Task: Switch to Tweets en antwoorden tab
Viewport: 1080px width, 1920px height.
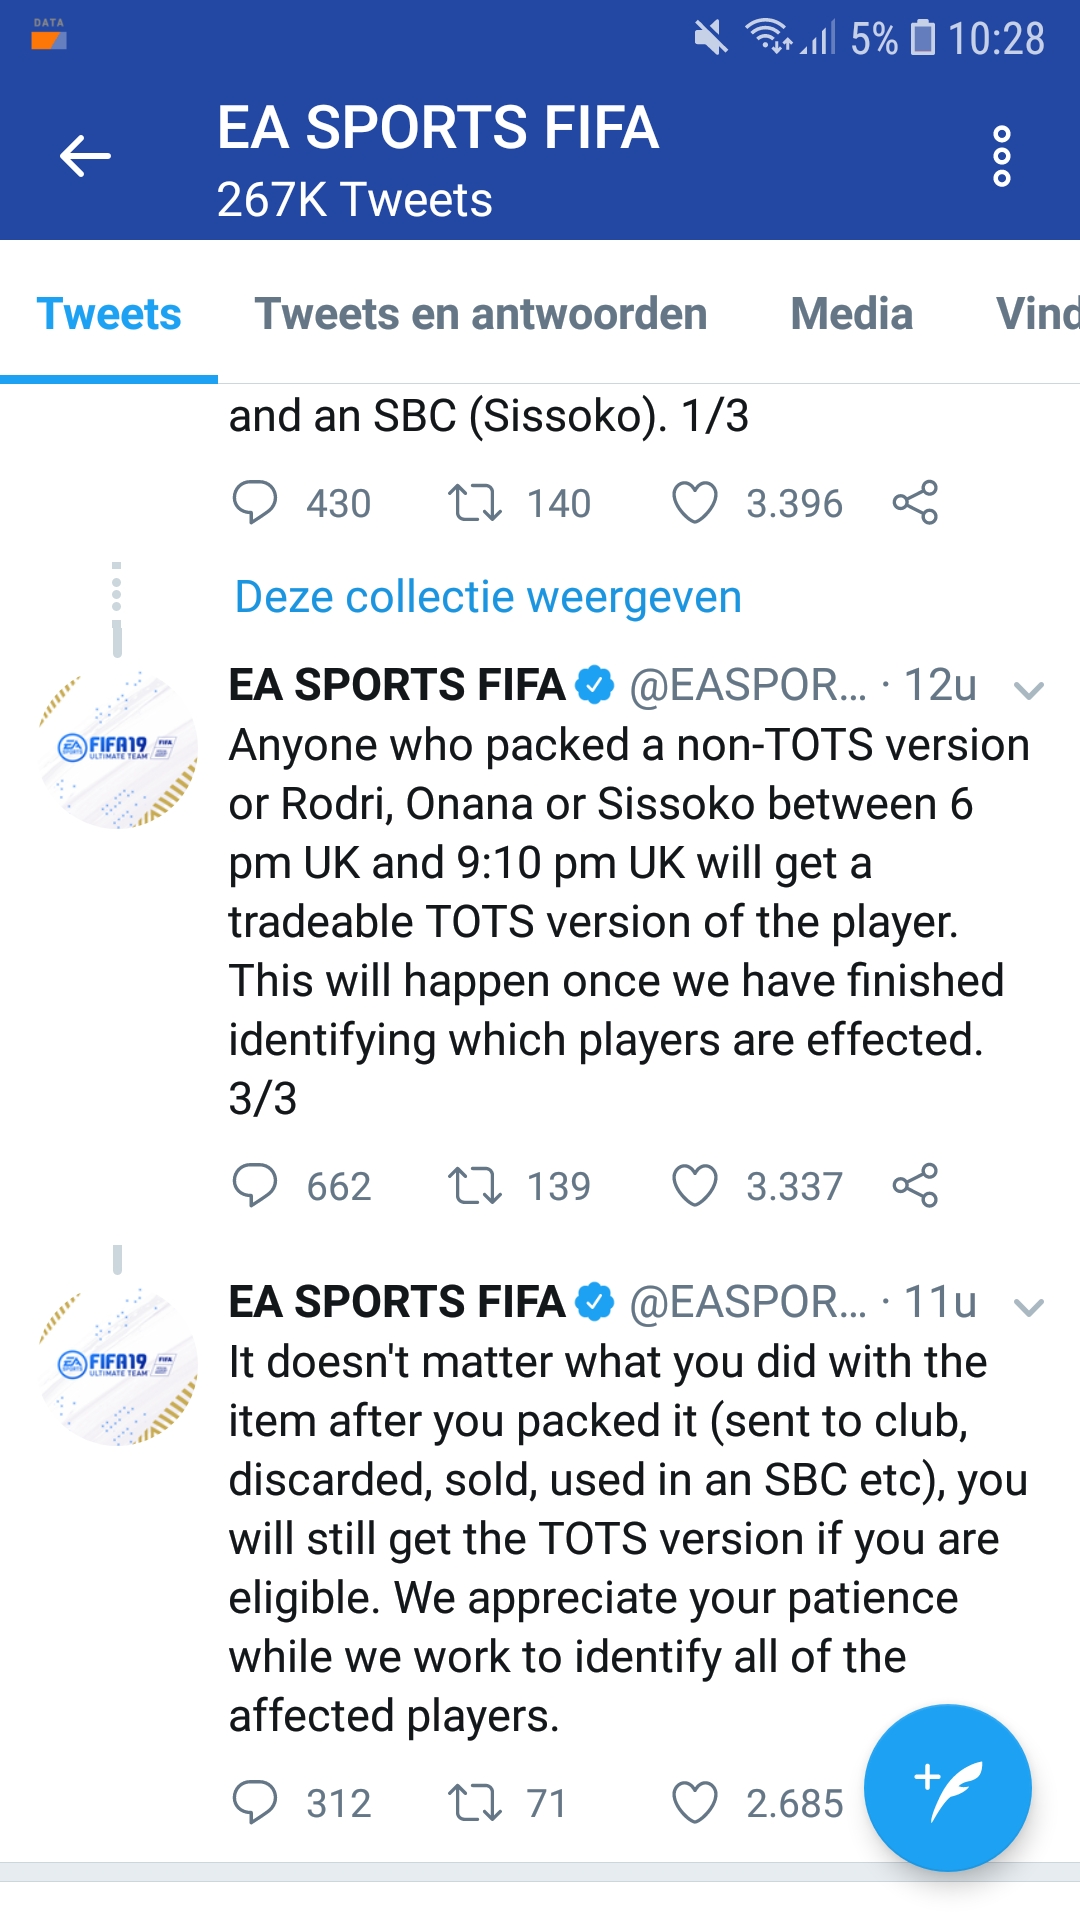Action: (481, 314)
